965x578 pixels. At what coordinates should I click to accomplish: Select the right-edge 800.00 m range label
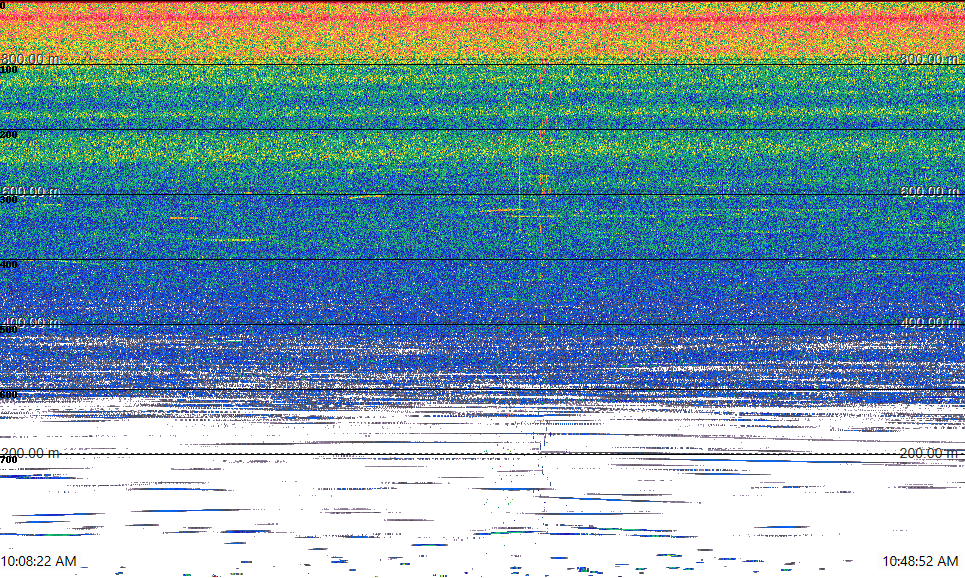(x=930, y=58)
